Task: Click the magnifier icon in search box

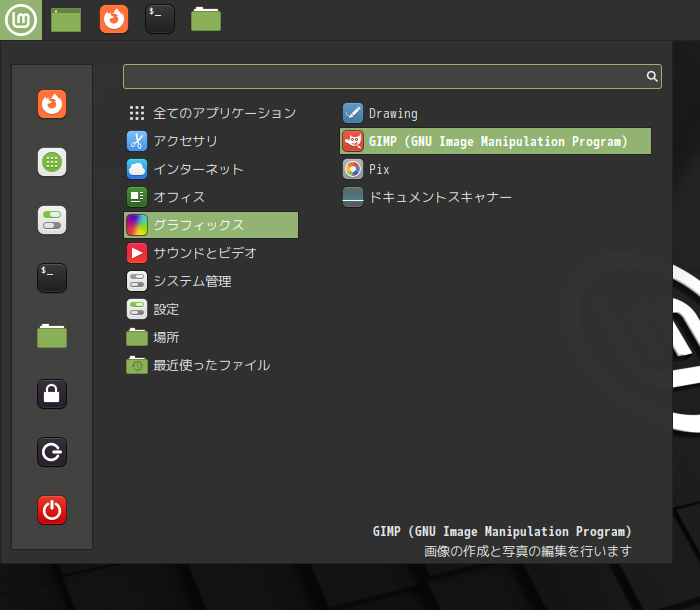Action: 652,76
